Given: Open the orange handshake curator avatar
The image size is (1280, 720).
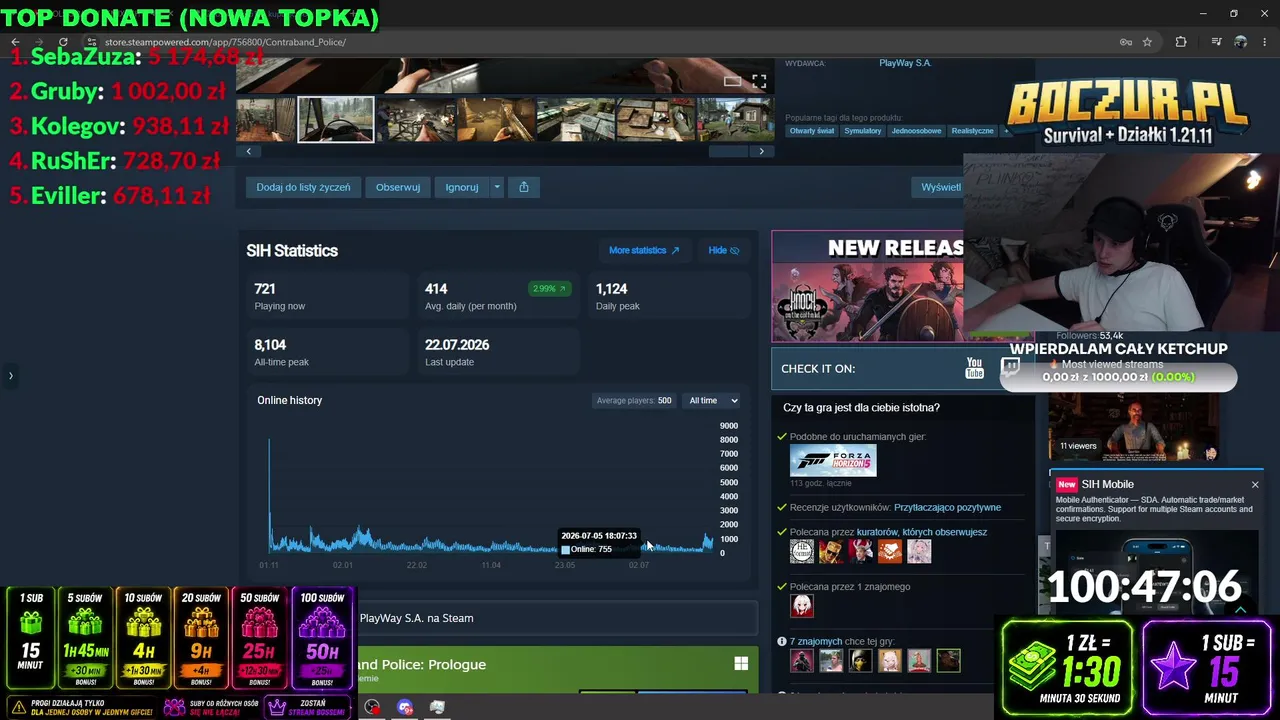Looking at the screenshot, I should click(x=889, y=551).
